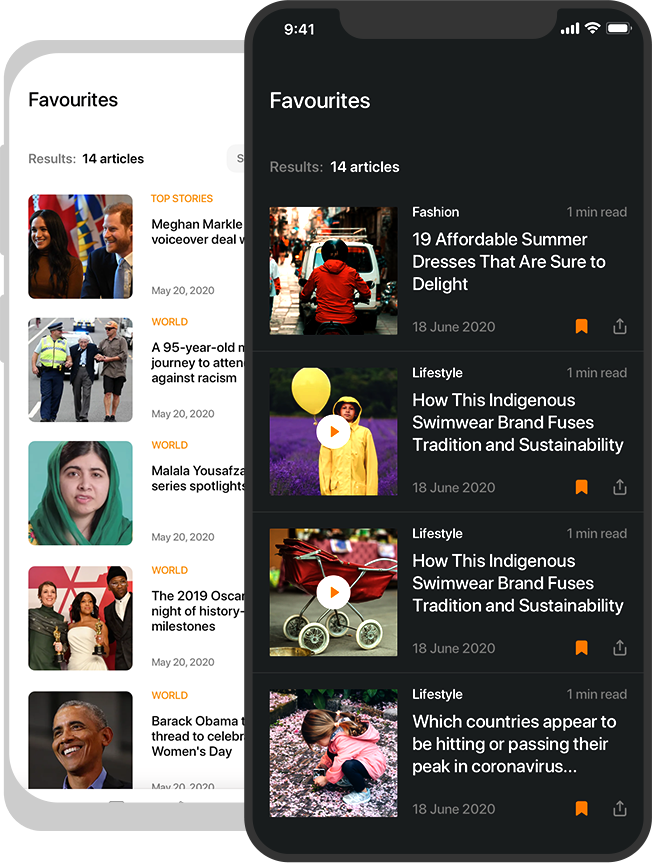Unbookmark the coronavirus peak countries article

pos(581,809)
